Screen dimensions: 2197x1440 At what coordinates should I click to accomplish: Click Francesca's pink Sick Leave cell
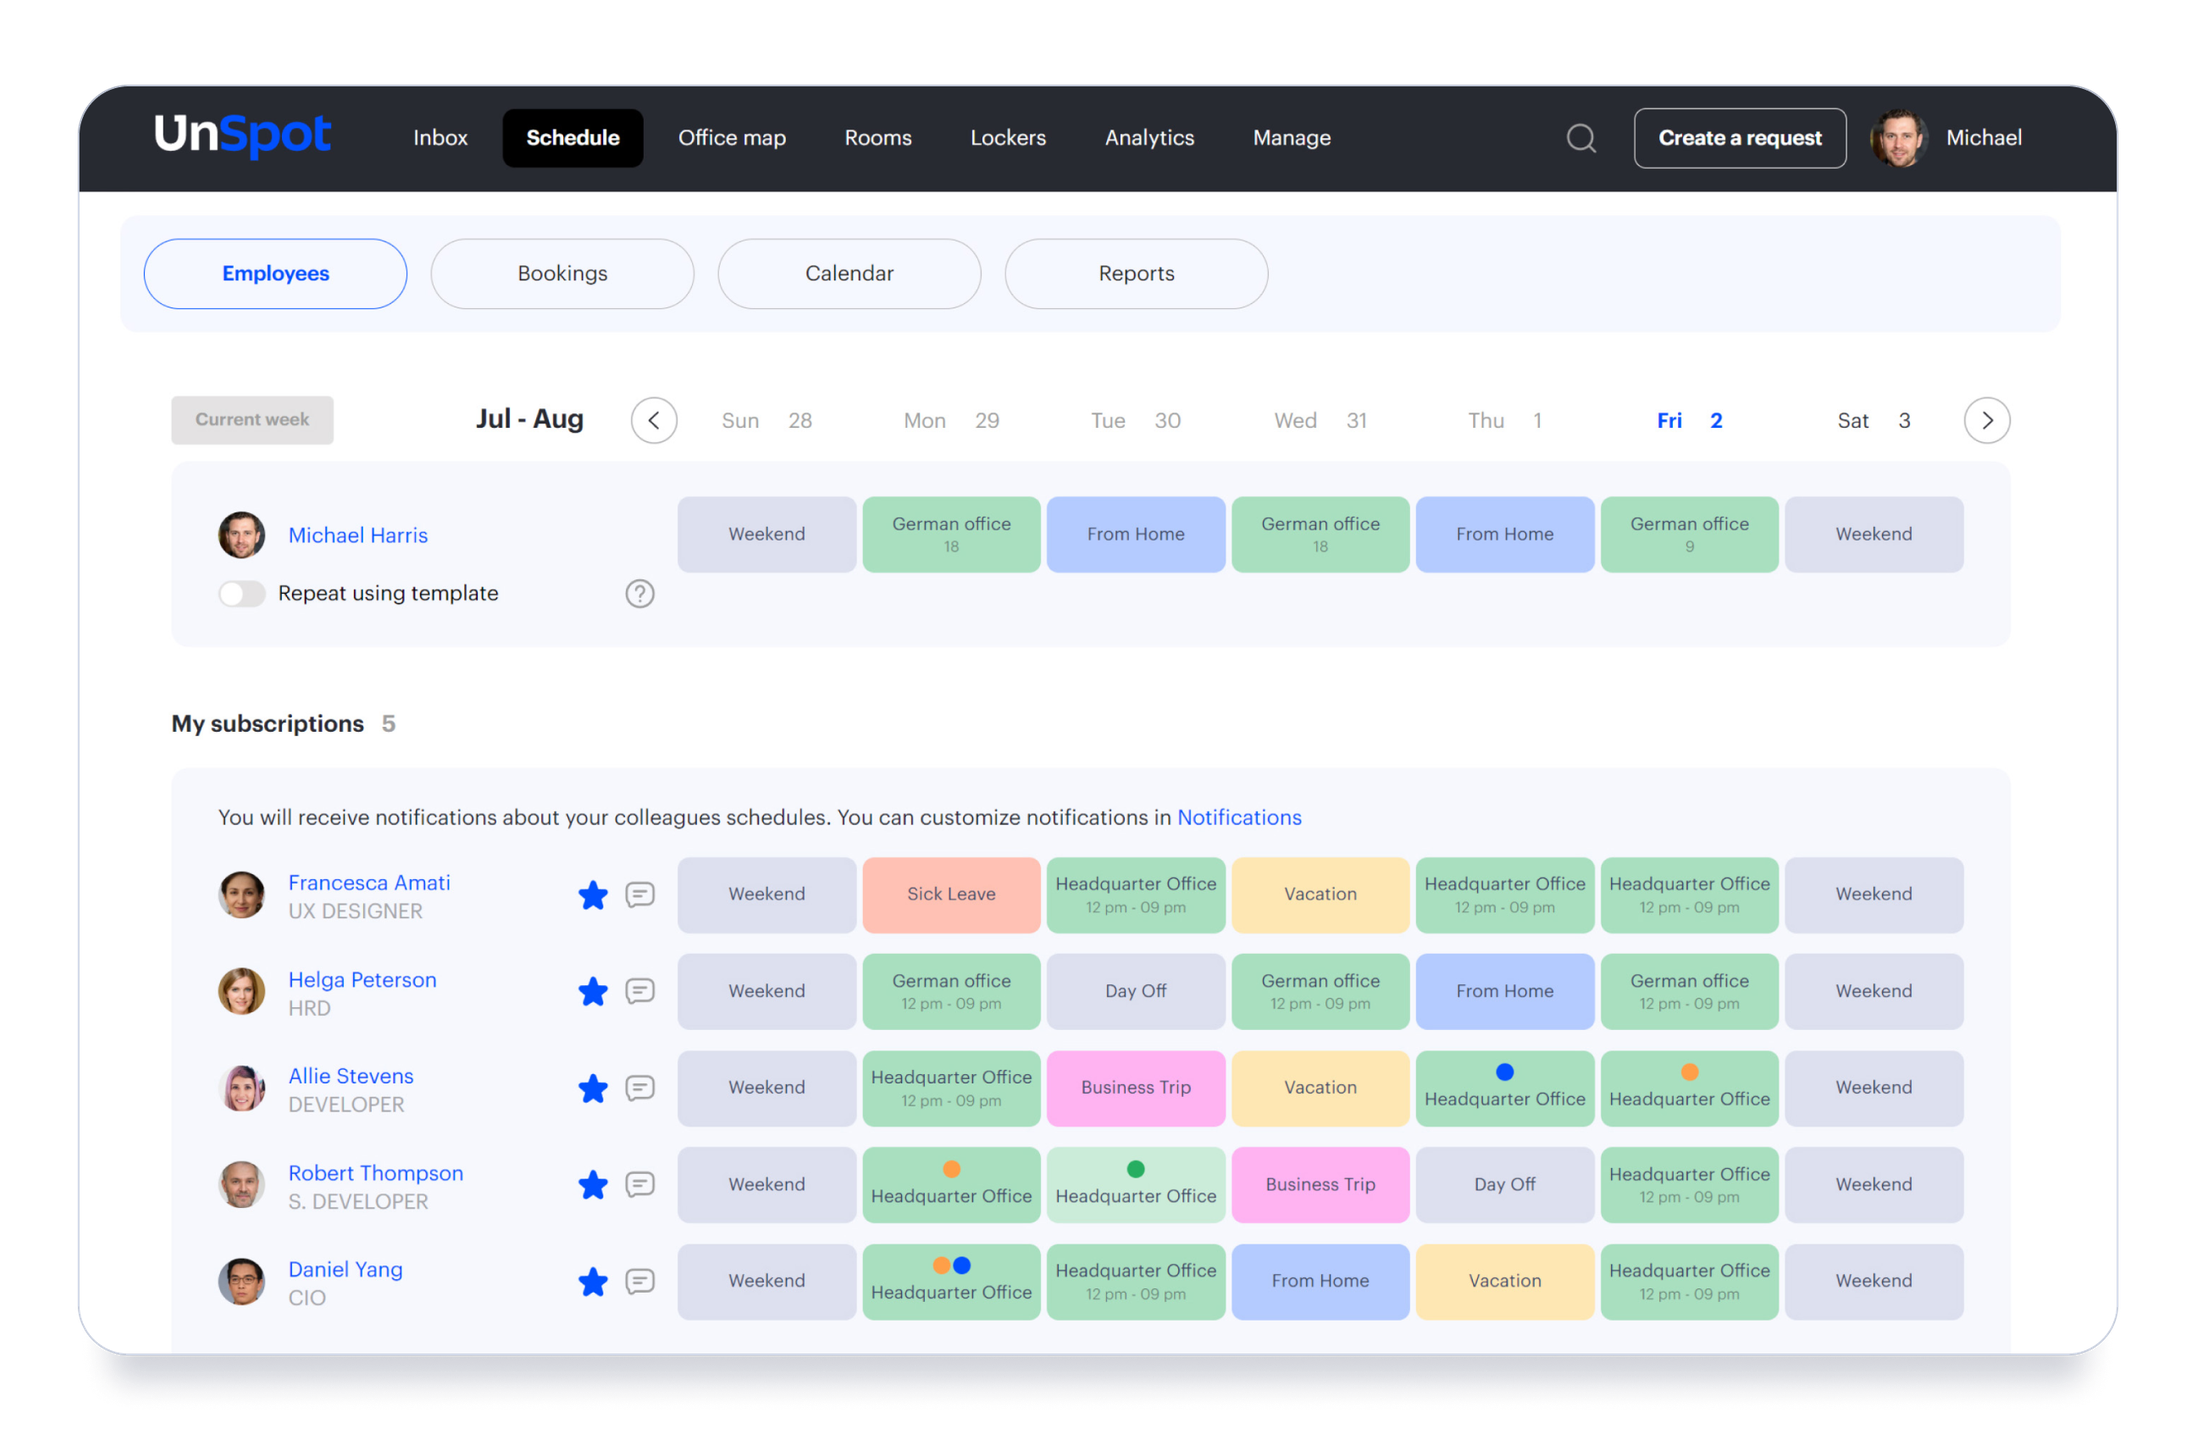[x=951, y=894]
